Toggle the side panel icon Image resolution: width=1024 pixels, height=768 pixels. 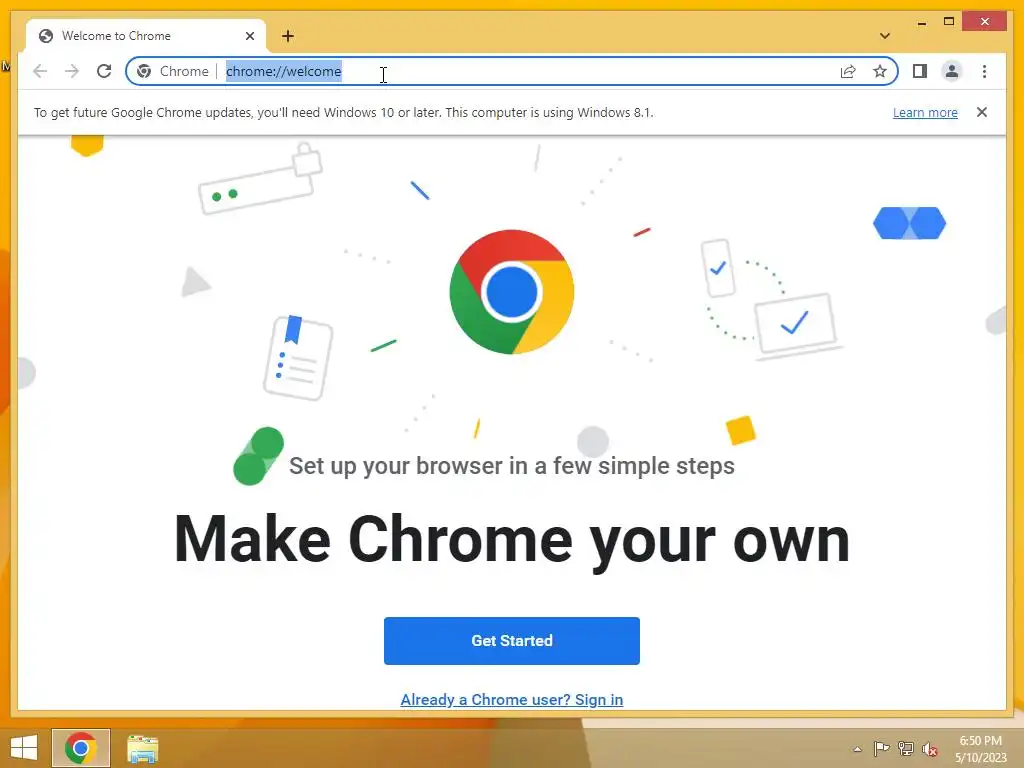click(920, 71)
